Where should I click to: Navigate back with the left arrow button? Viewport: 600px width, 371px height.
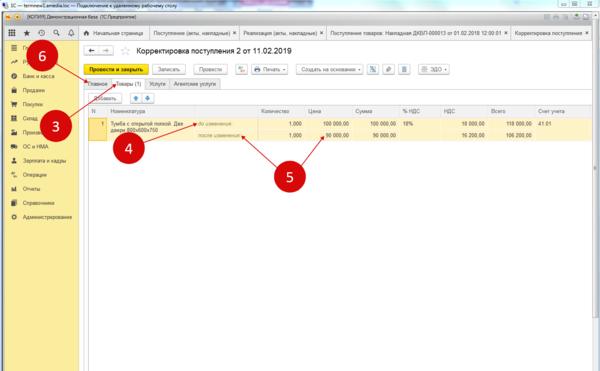91,50
